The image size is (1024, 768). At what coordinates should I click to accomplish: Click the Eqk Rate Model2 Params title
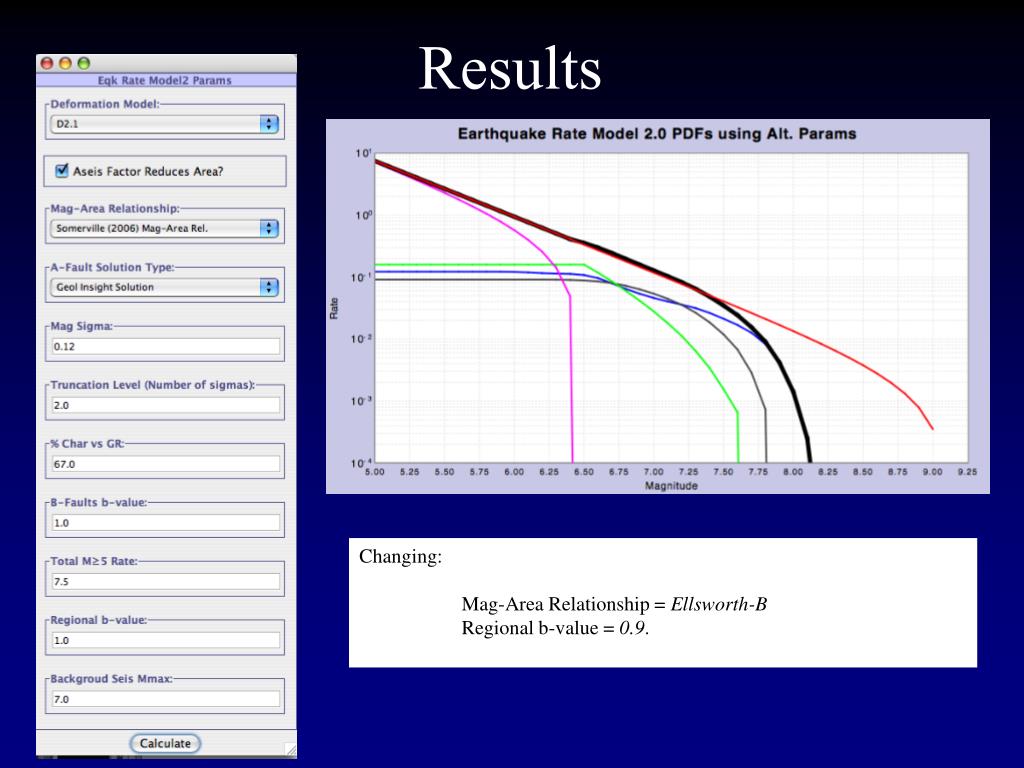click(165, 80)
